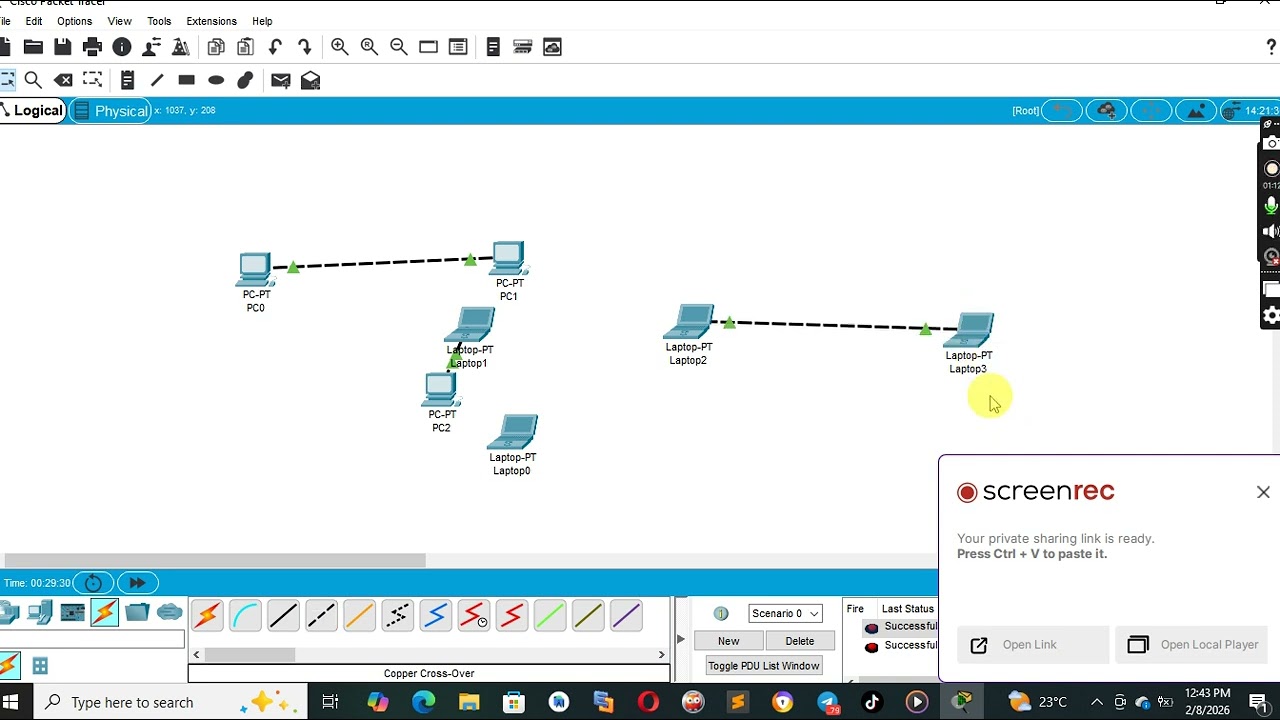Viewport: 1280px width, 720px height.
Task: Select the red Serial DTE cable
Action: [511, 616]
